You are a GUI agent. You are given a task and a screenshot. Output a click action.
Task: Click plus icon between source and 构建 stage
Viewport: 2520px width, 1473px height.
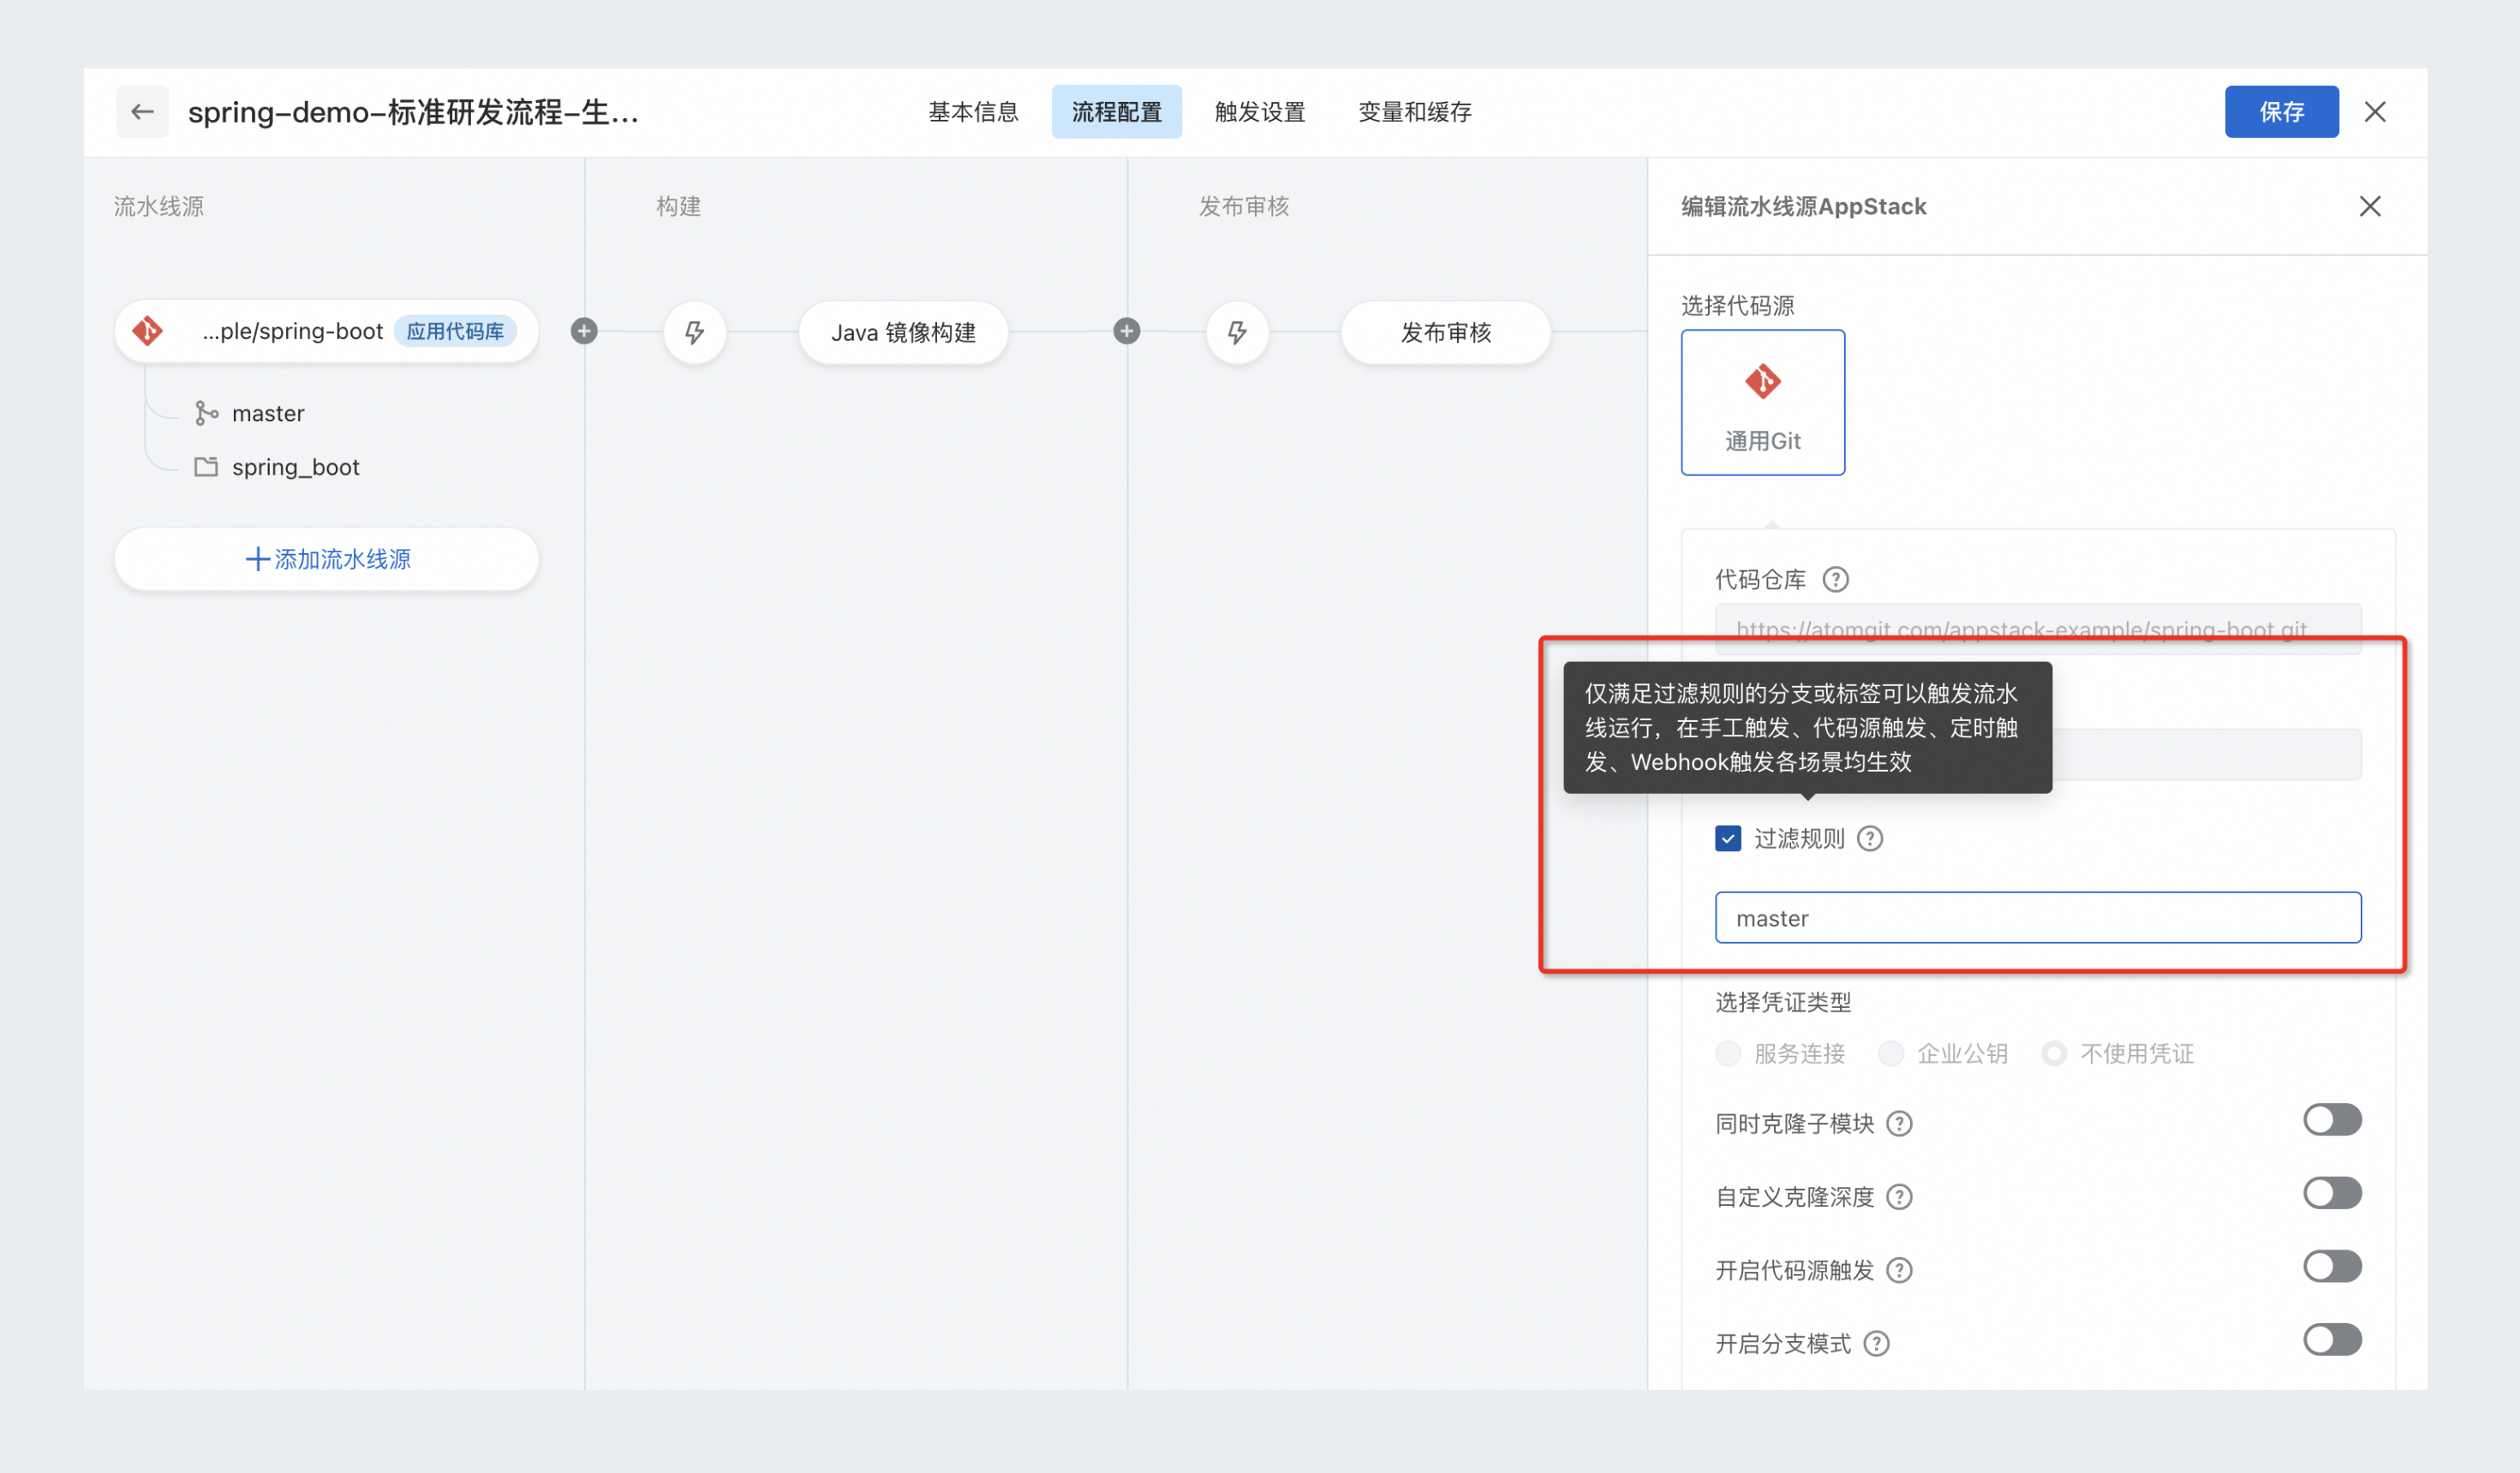click(x=584, y=331)
